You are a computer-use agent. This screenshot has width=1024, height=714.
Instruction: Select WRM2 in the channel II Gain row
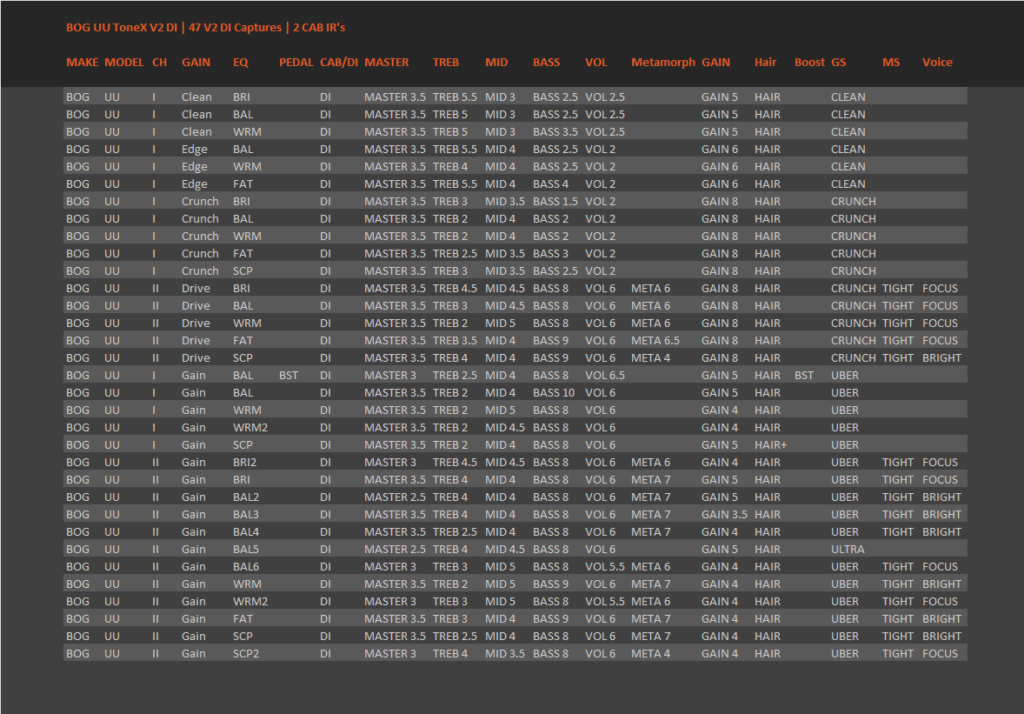(250, 602)
